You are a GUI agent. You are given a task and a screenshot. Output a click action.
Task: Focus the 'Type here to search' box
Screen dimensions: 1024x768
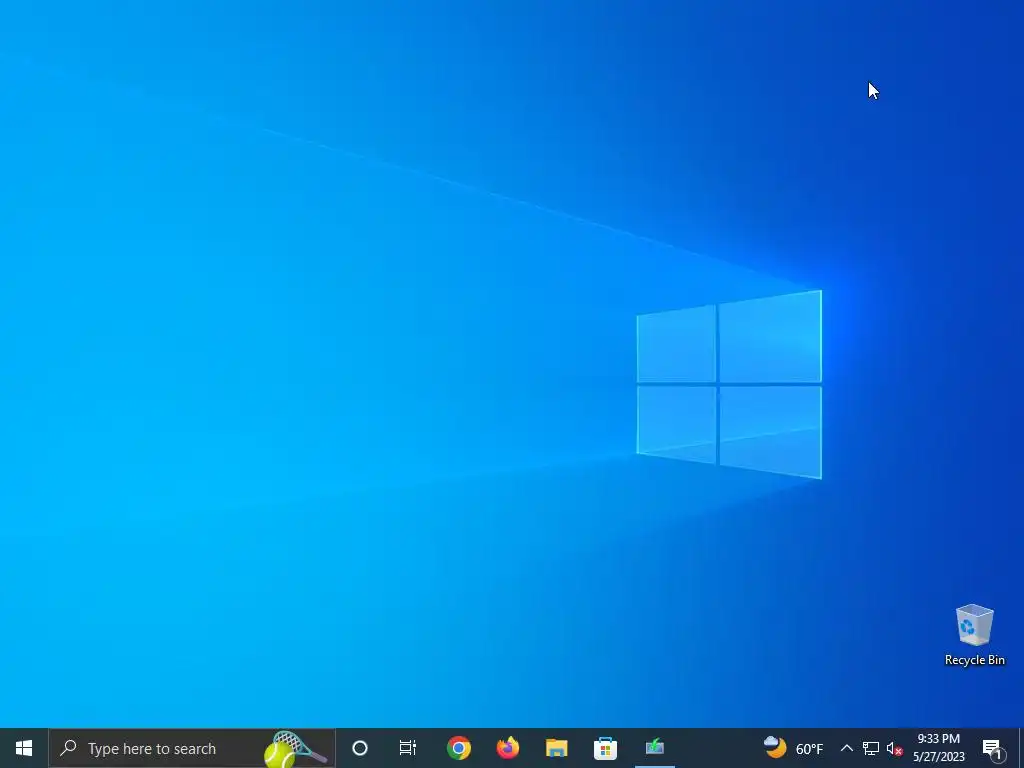(192, 748)
